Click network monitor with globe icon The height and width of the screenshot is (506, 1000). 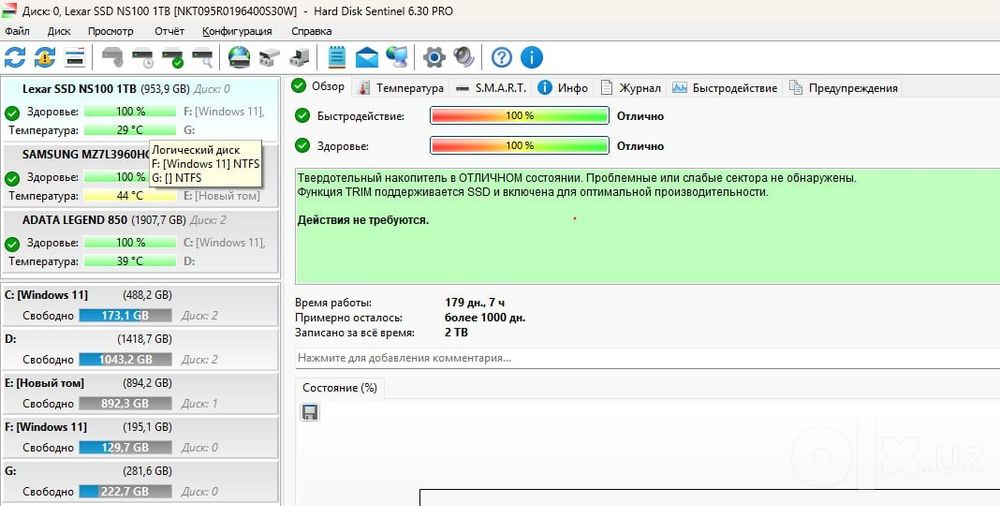(397, 57)
